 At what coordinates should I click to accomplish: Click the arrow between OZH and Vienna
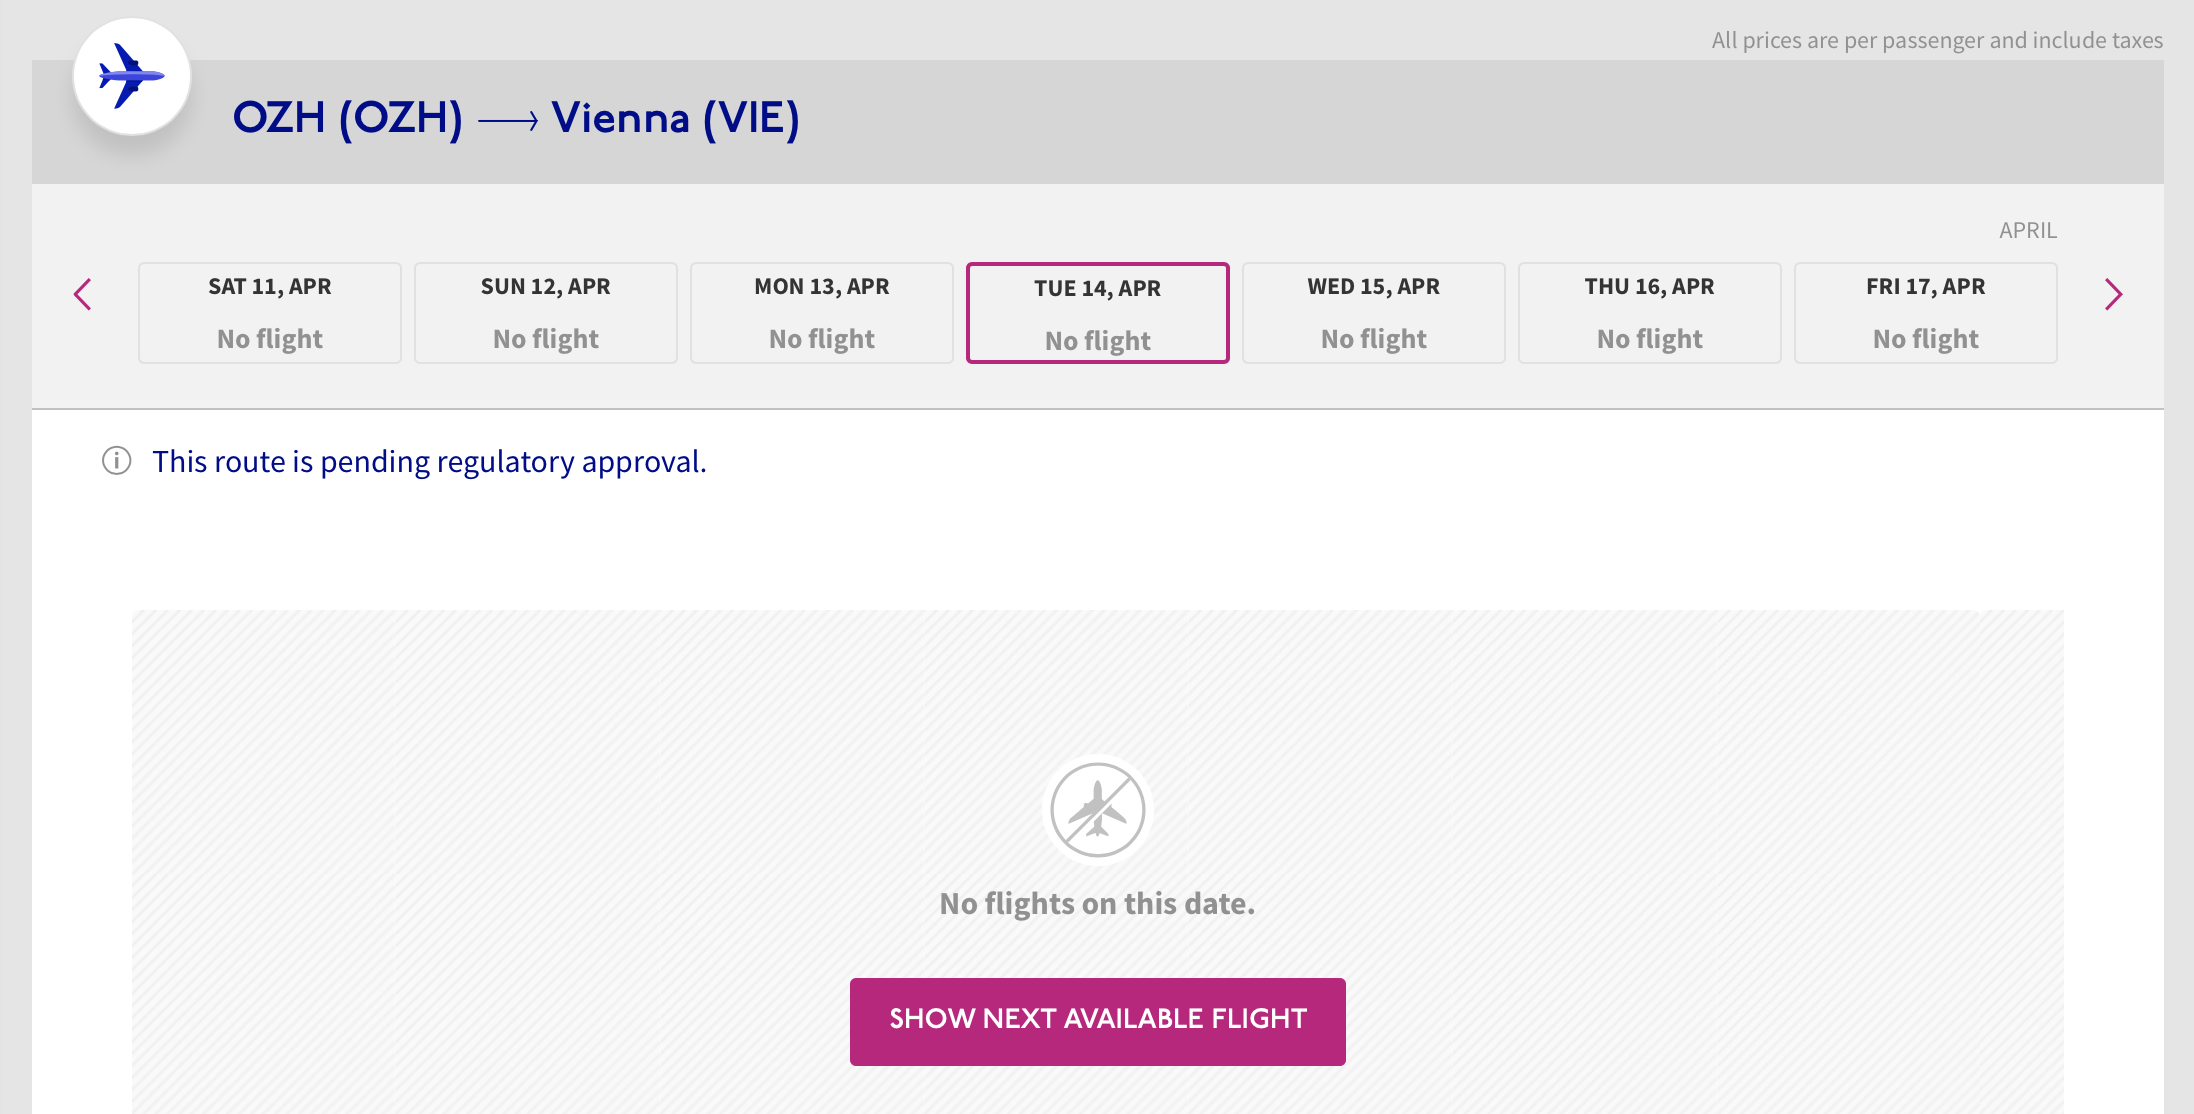[508, 121]
